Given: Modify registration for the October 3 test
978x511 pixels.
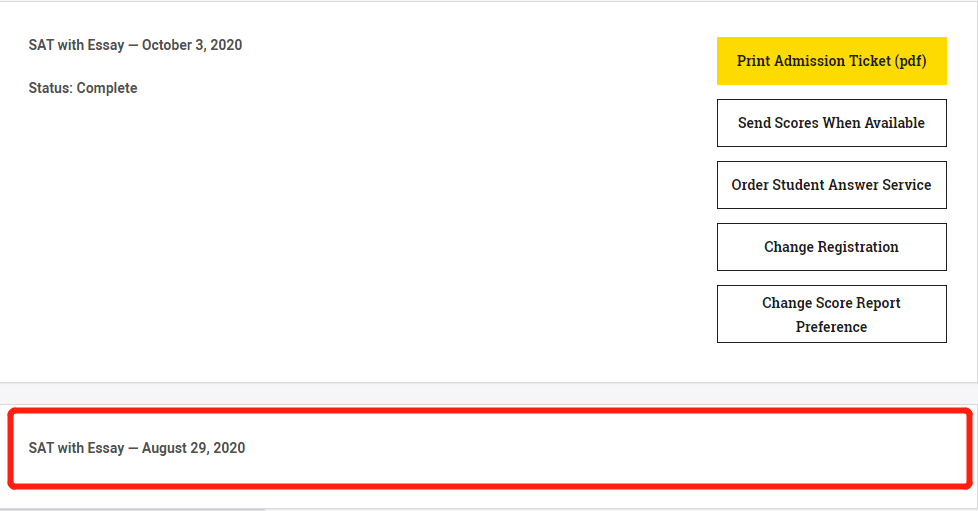Looking at the screenshot, I should click(x=831, y=247).
